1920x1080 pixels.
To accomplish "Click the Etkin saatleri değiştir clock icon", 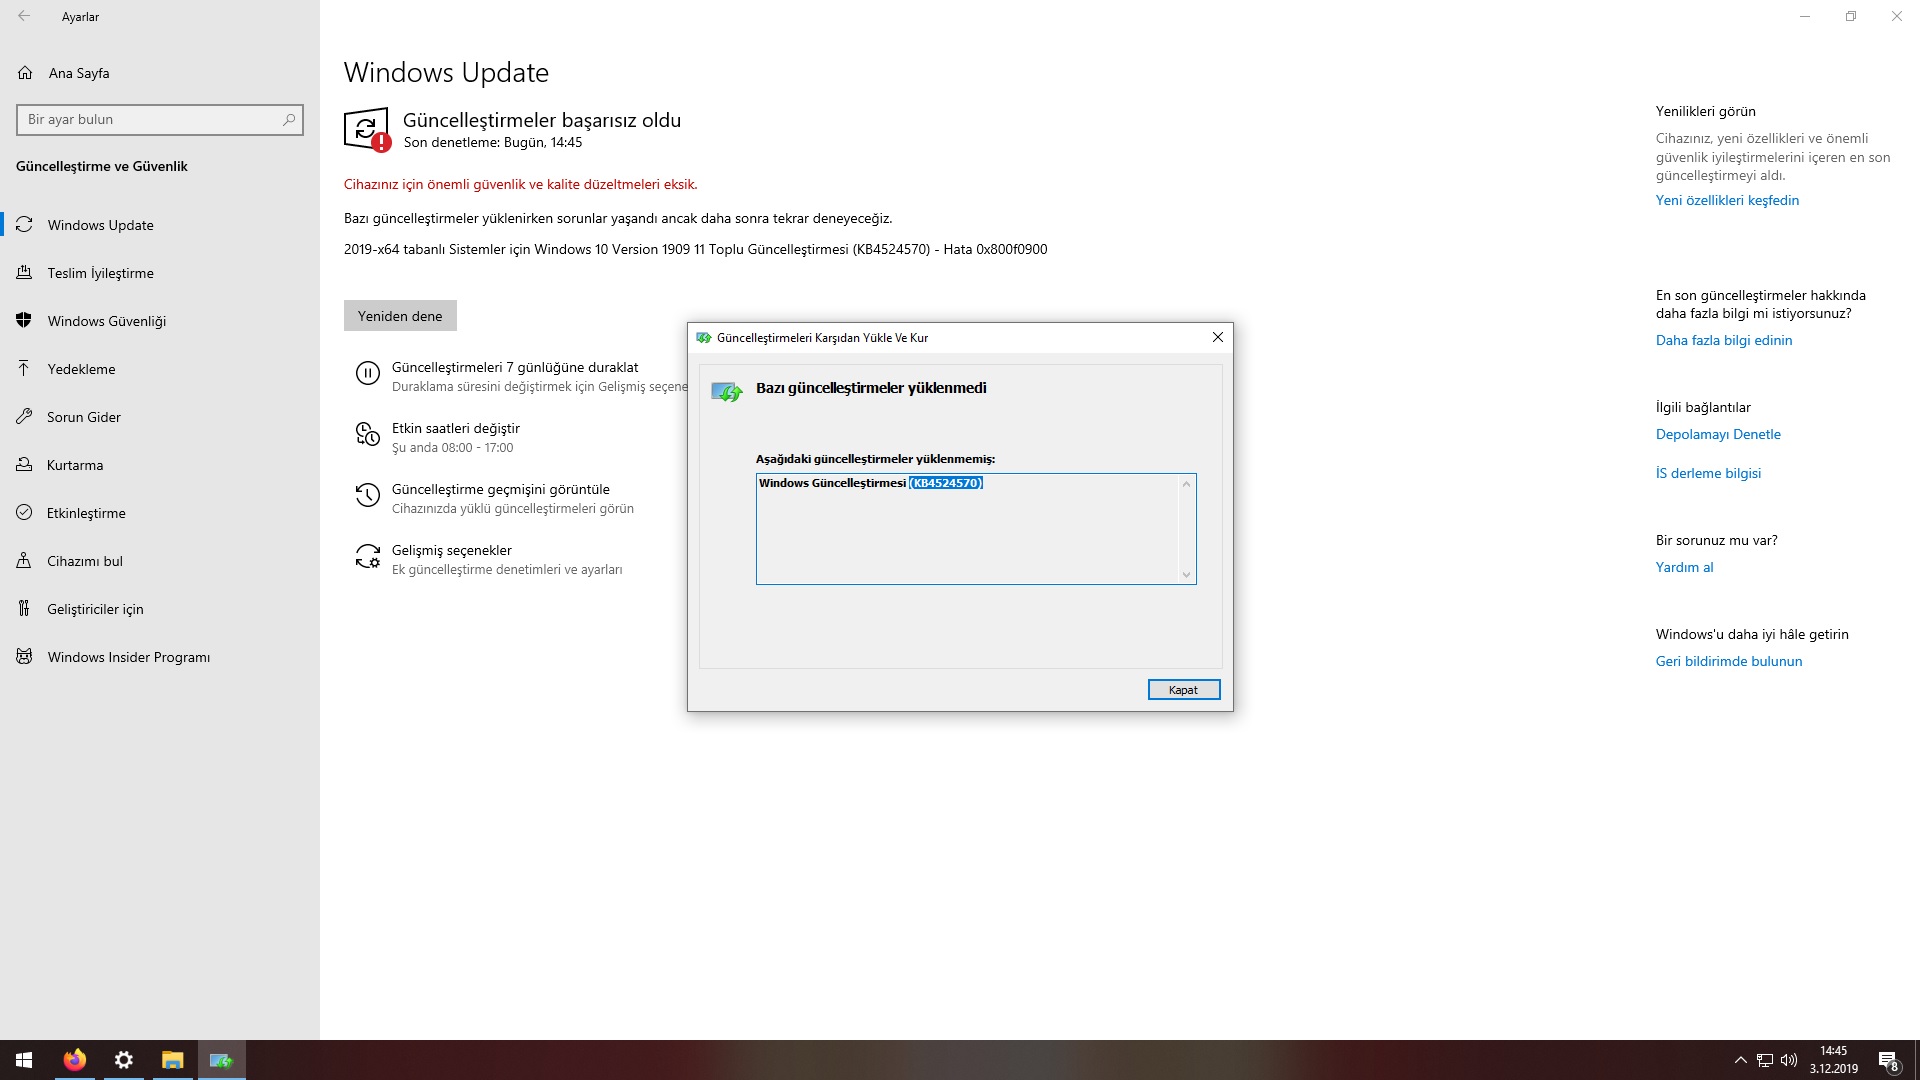I will (368, 435).
